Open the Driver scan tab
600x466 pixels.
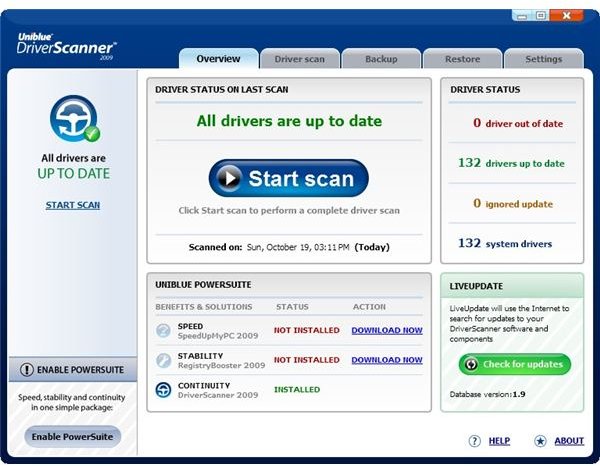(x=300, y=59)
